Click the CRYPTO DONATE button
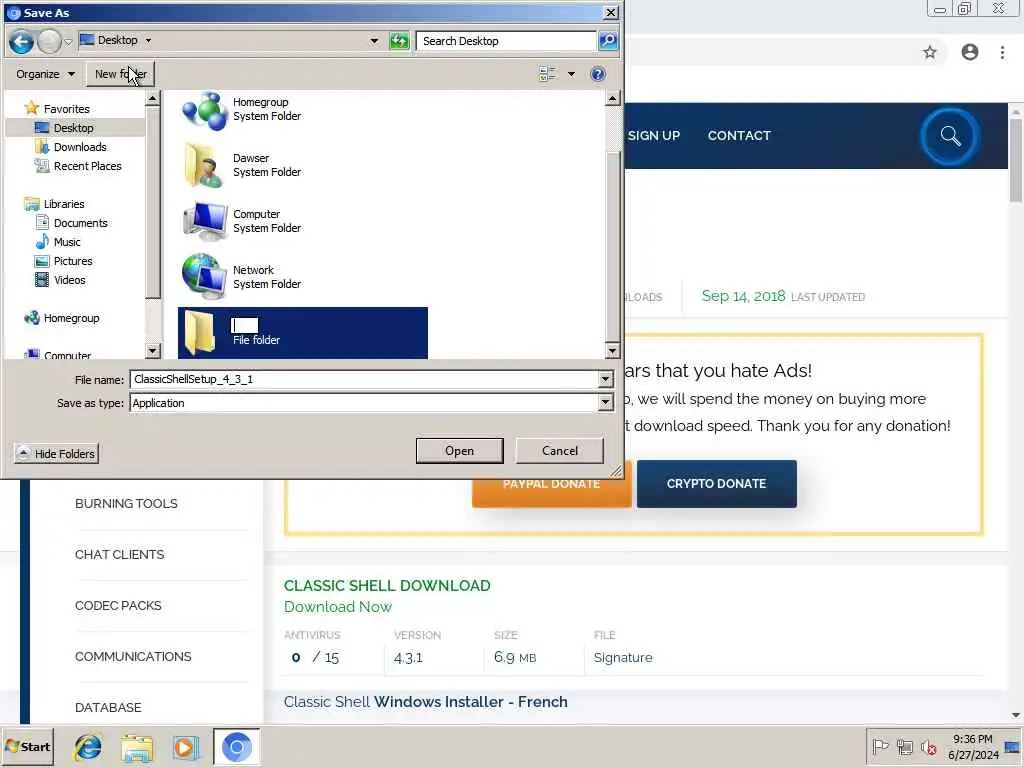The height and width of the screenshot is (768, 1024). [x=716, y=484]
